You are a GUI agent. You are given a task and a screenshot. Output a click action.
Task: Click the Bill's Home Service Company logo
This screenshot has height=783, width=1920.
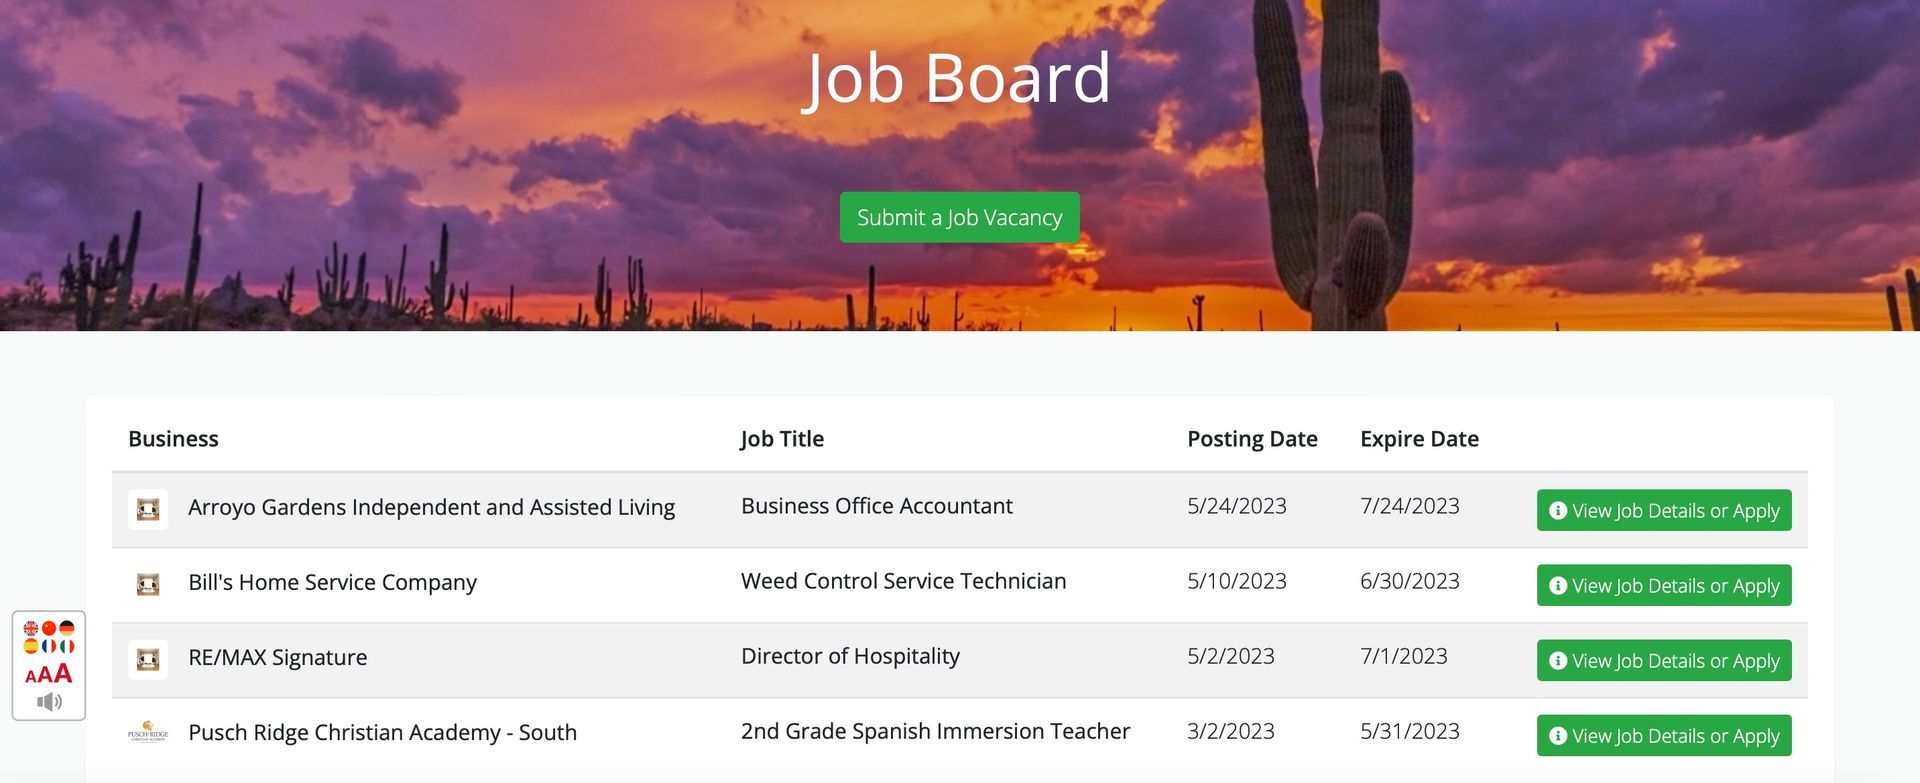coord(148,584)
